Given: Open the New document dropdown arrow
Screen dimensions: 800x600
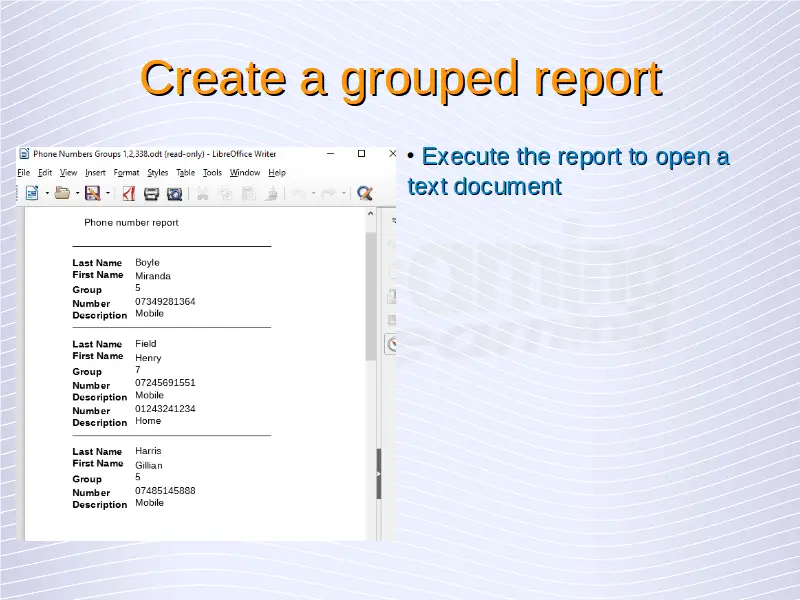Looking at the screenshot, I should pyautogui.click(x=47, y=193).
